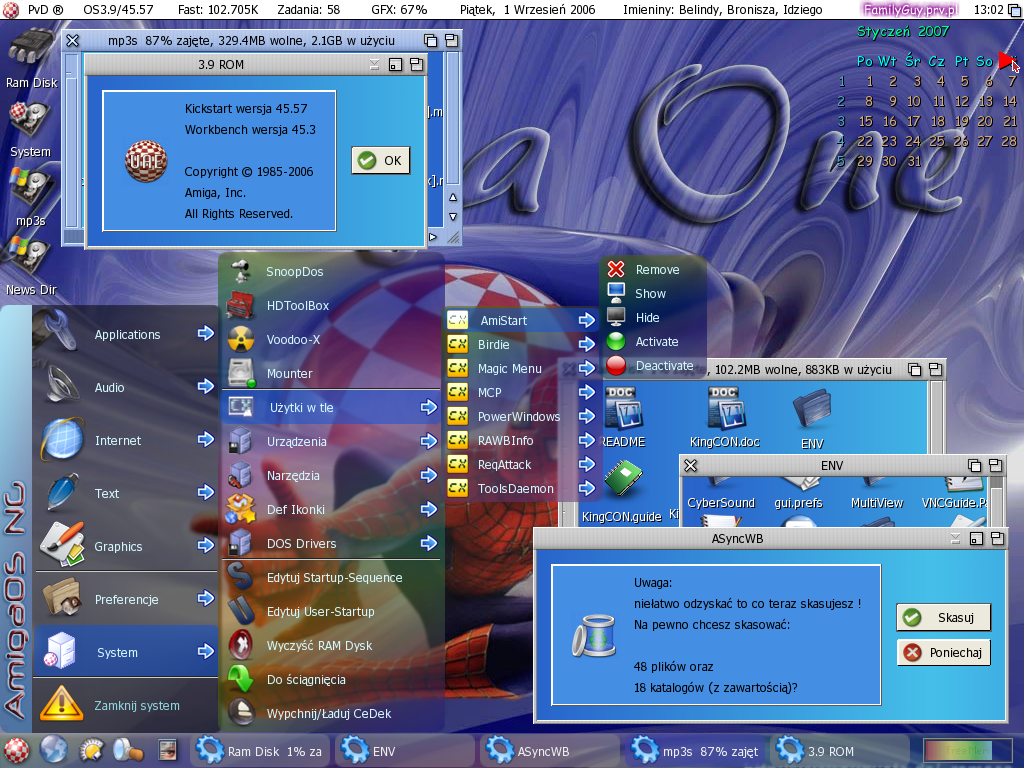Select Wypchnij/Ładuj CeDek entry

pyautogui.click(x=332, y=713)
